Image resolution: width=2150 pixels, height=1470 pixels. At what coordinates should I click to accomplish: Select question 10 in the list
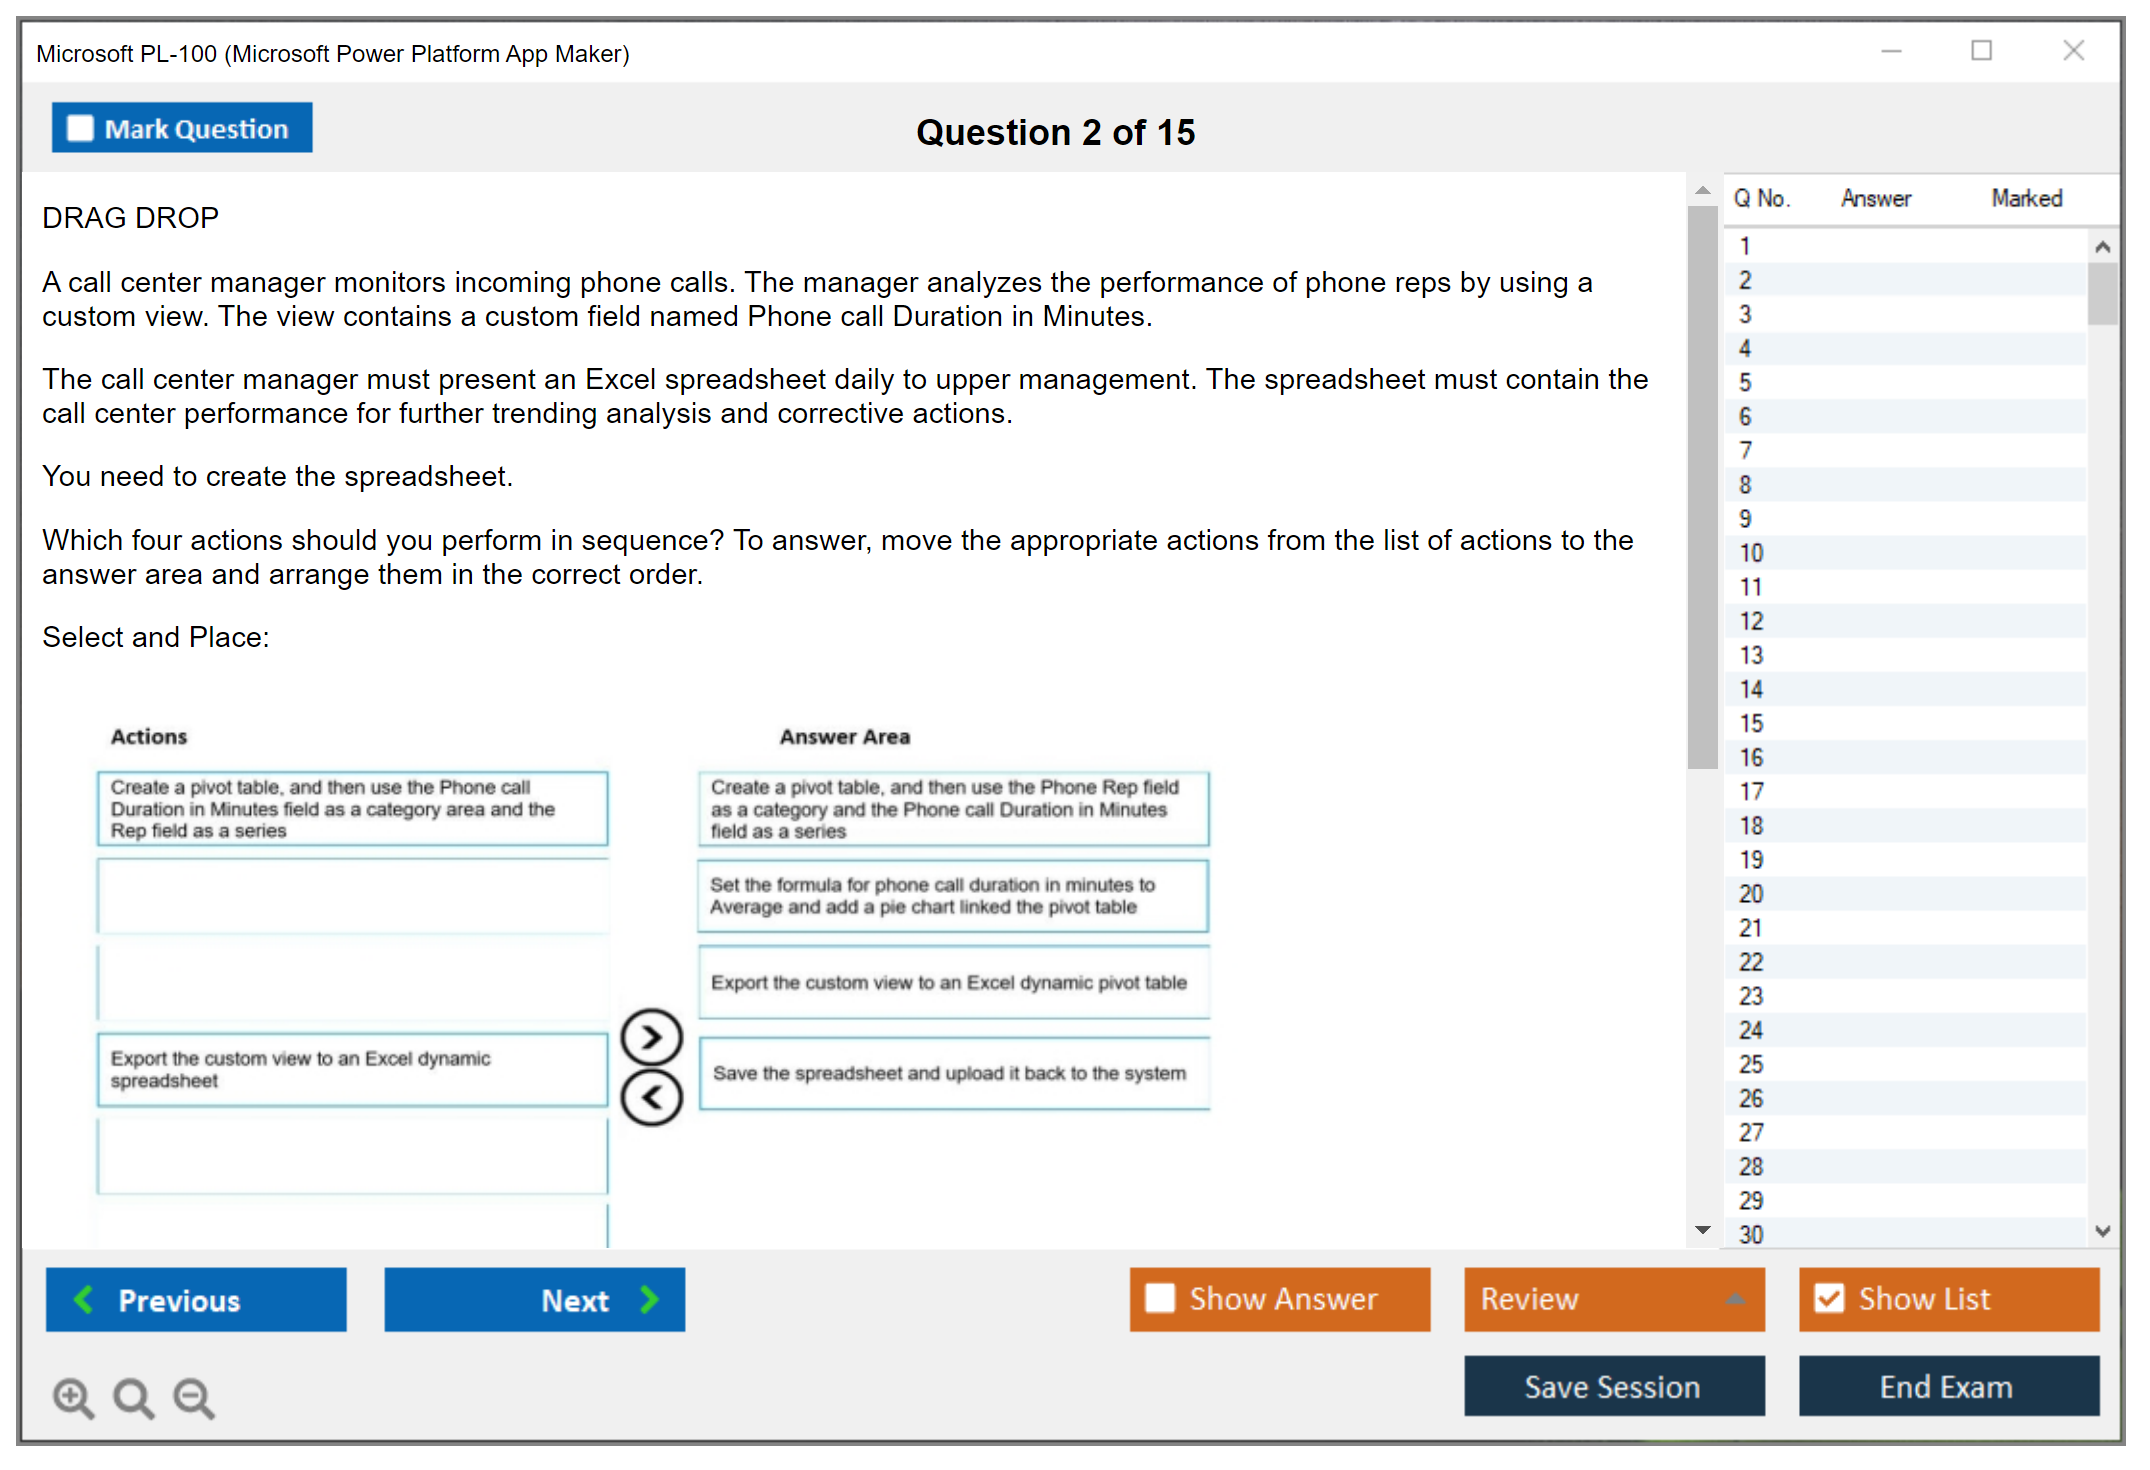[1751, 553]
